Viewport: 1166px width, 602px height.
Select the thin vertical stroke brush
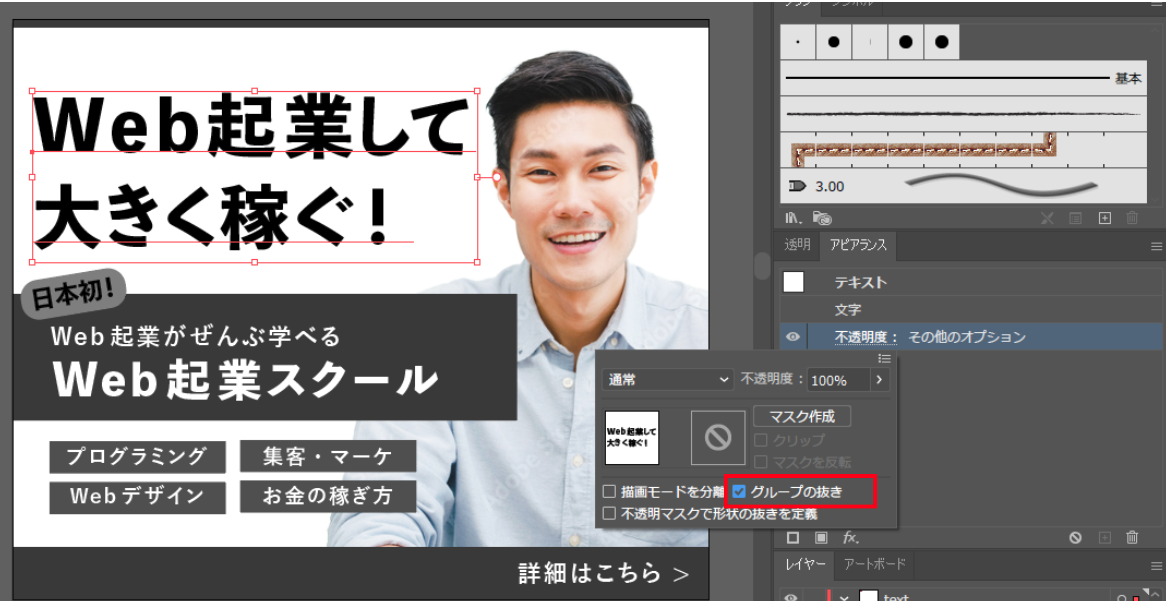pyautogui.click(x=869, y=42)
